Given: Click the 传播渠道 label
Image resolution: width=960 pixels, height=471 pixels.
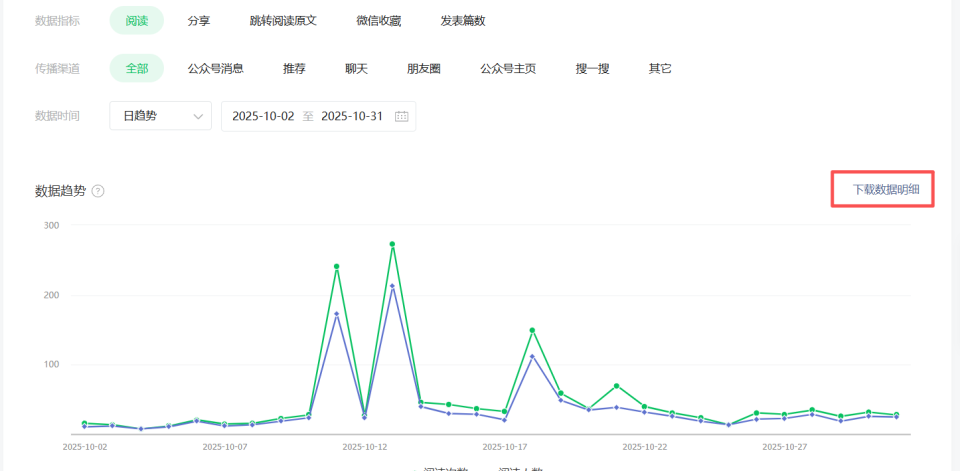Looking at the screenshot, I should click(x=58, y=69).
